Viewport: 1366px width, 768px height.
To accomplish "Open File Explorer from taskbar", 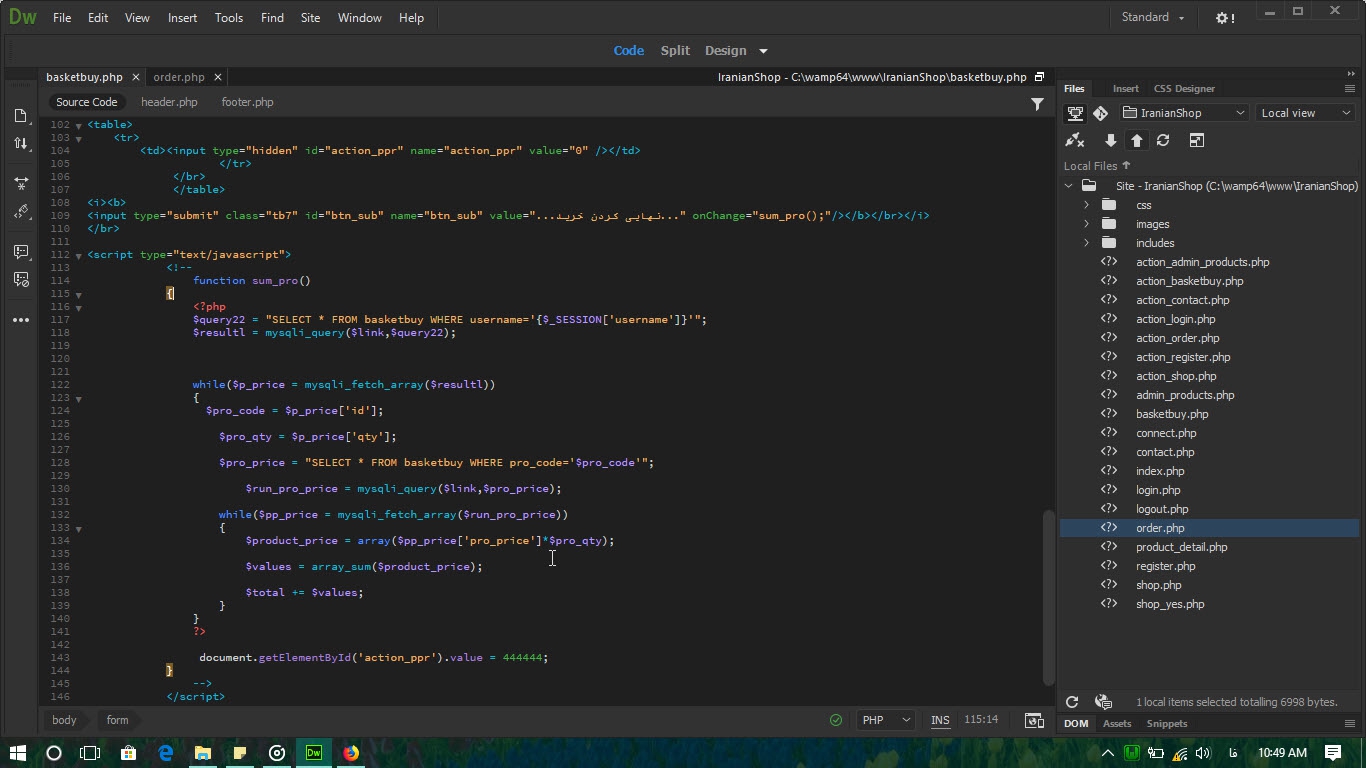I will [203, 753].
